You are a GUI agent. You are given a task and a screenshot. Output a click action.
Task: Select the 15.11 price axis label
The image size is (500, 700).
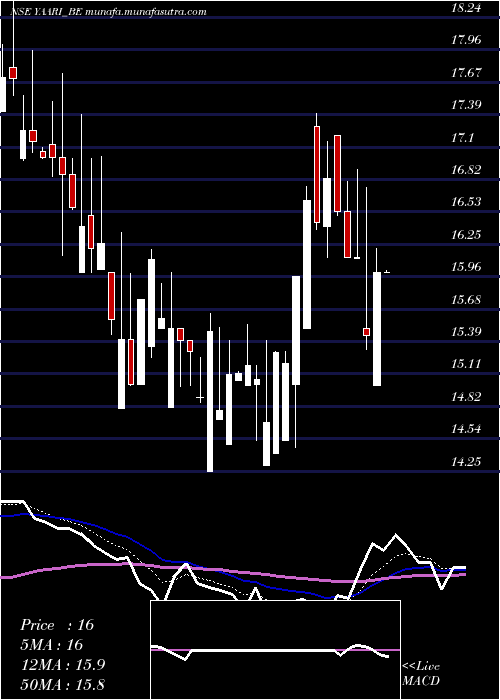pos(466,364)
